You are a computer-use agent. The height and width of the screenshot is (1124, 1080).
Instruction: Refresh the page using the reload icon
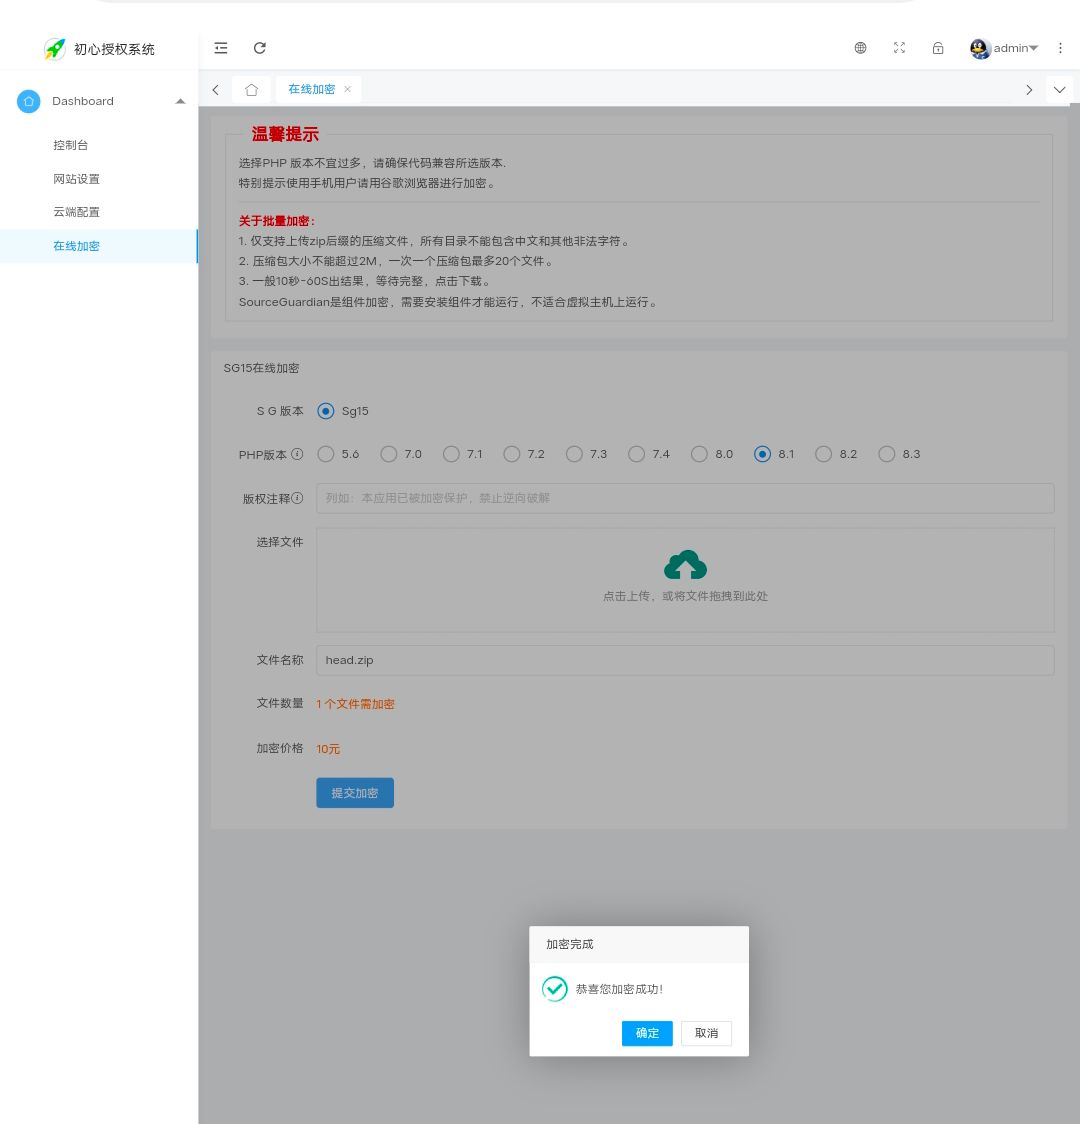260,47
